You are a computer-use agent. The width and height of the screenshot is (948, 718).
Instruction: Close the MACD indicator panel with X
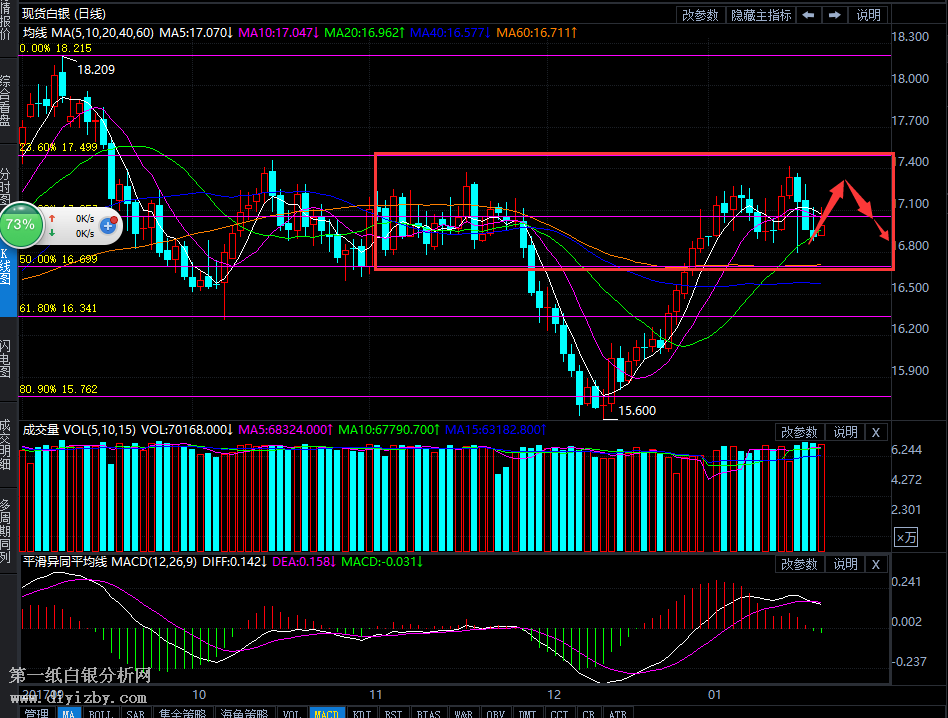[x=875, y=565]
